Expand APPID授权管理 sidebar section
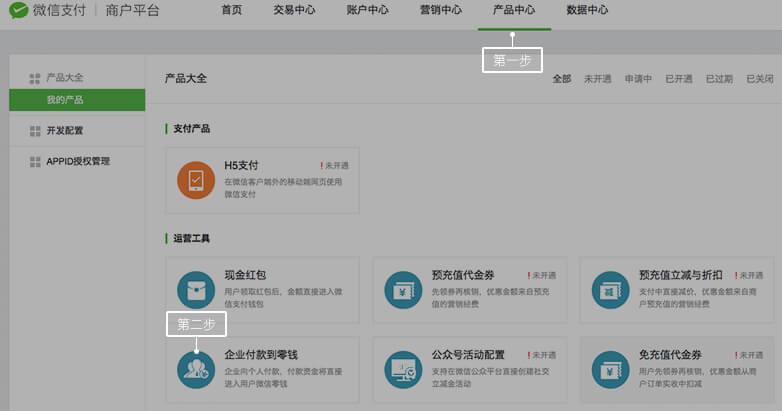This screenshot has width=782, height=411. [77, 162]
